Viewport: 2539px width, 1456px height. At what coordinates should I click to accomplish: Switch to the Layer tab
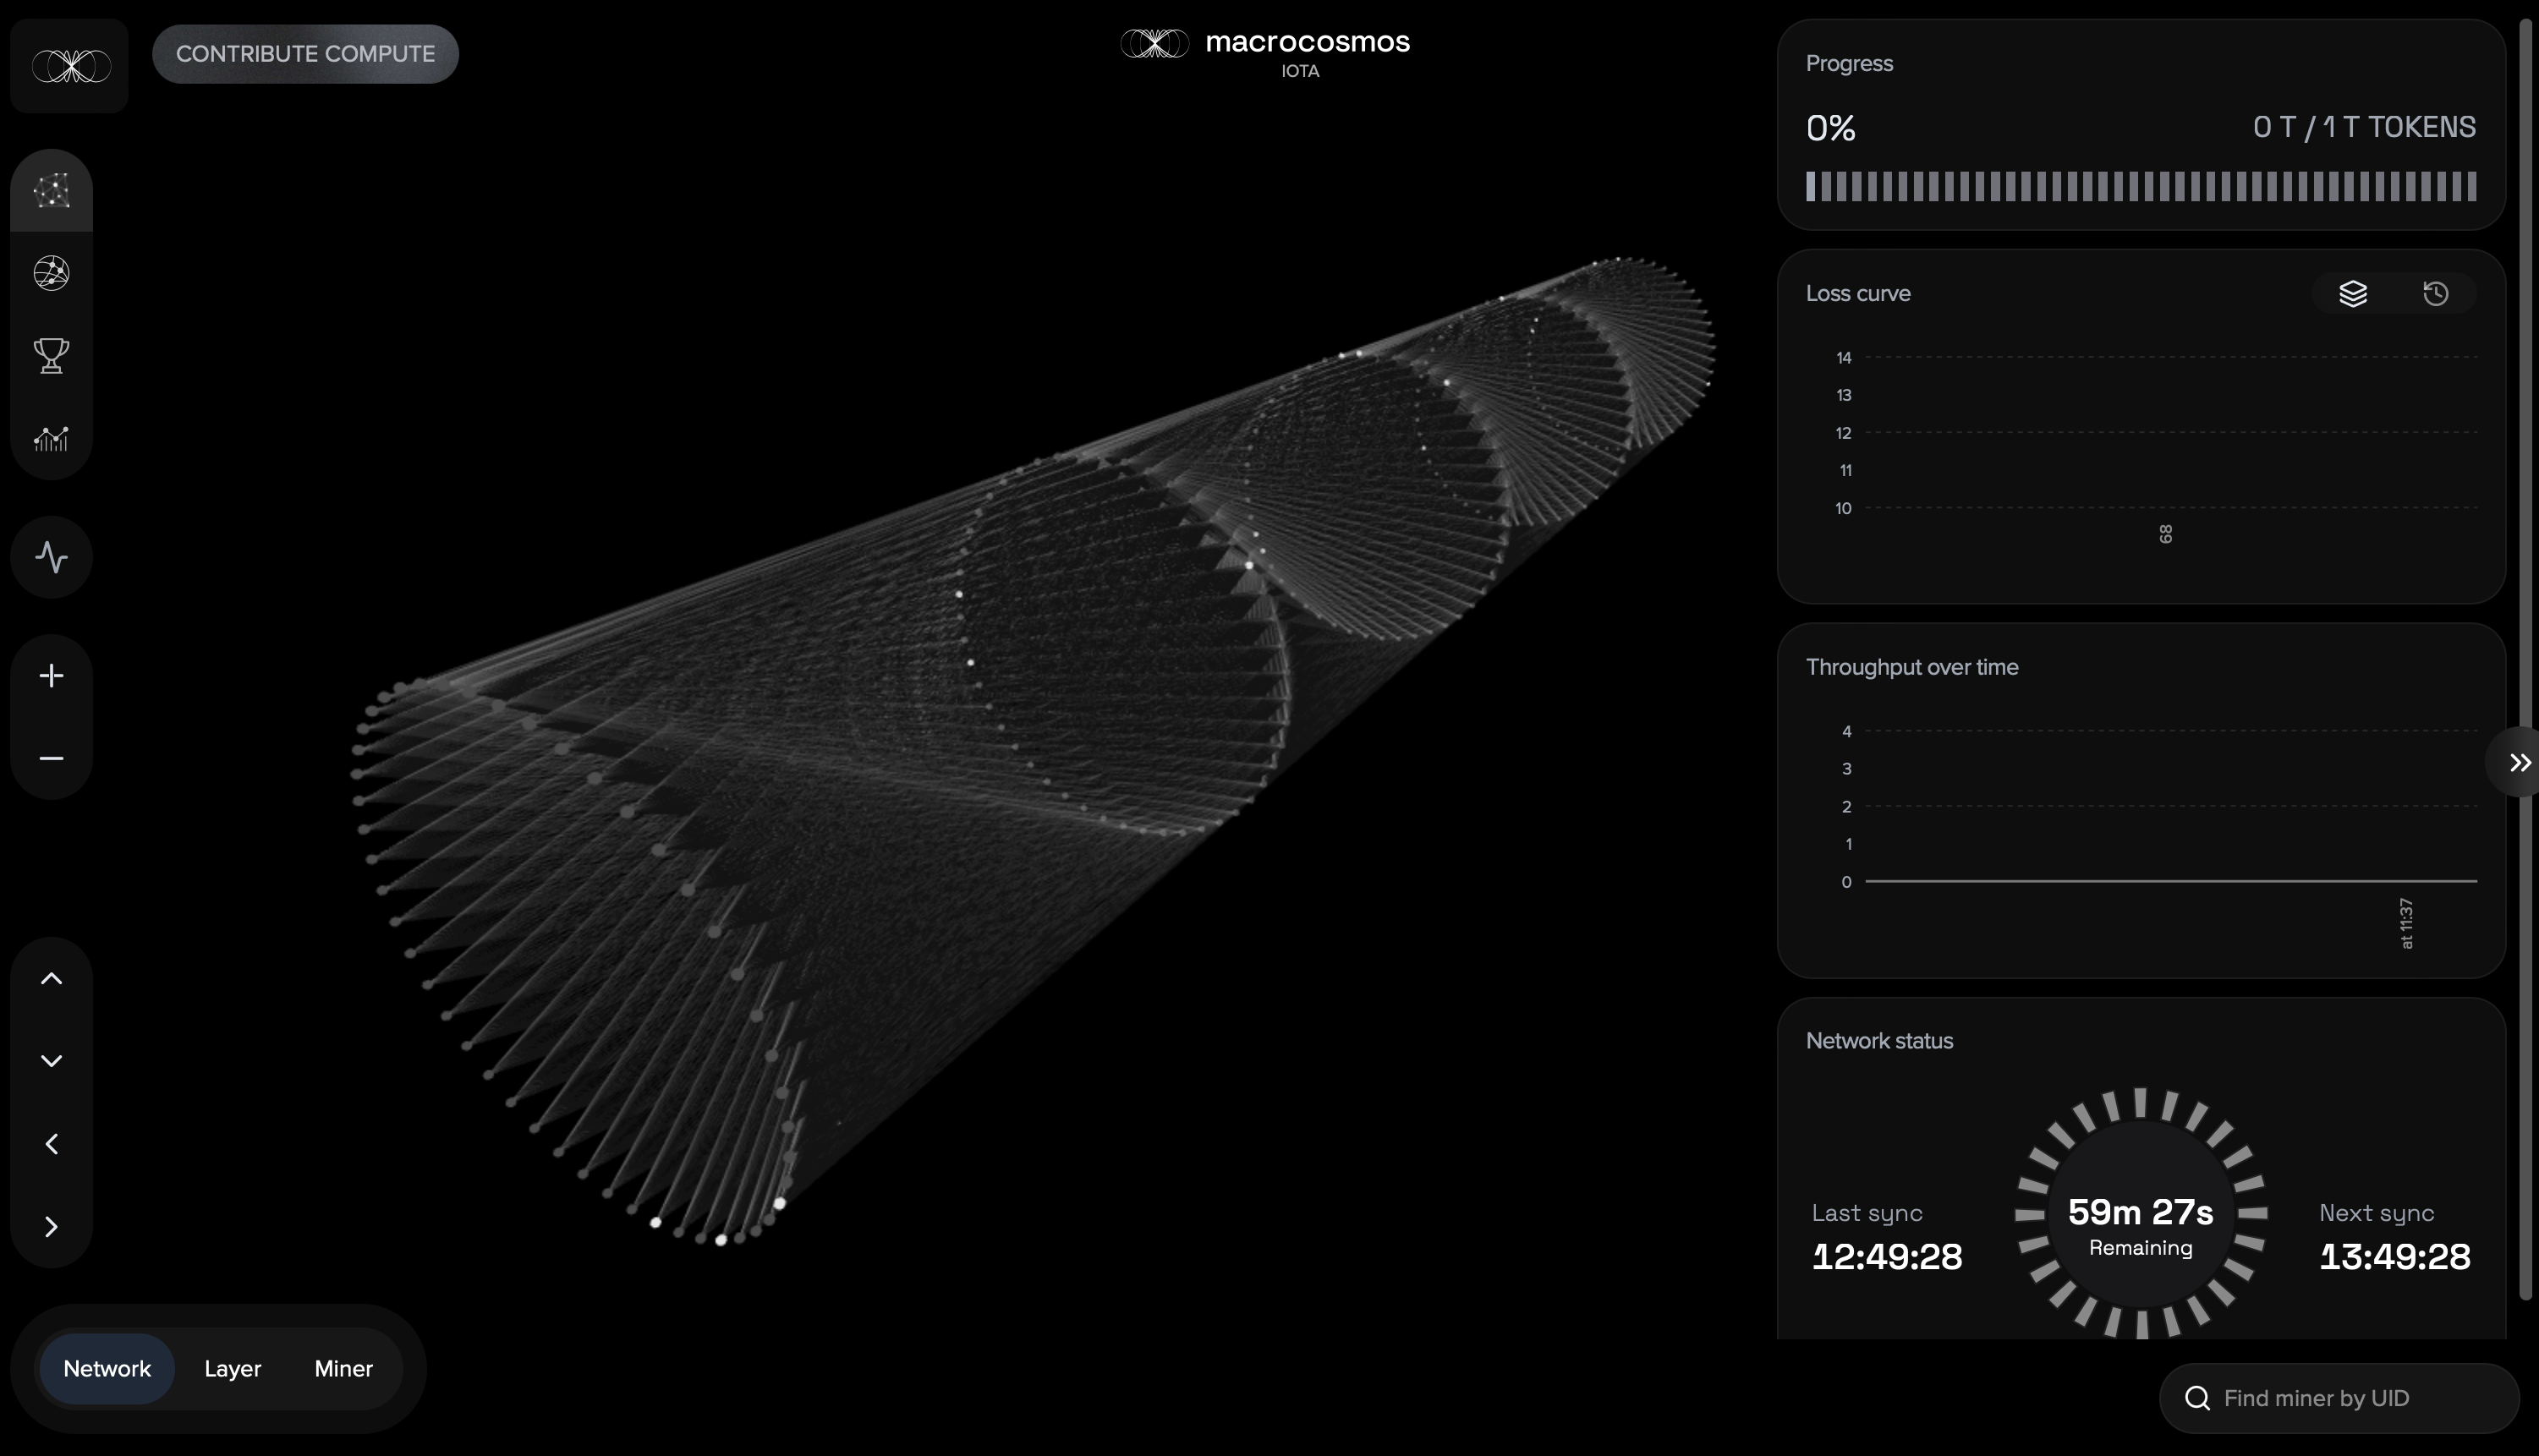(232, 1368)
